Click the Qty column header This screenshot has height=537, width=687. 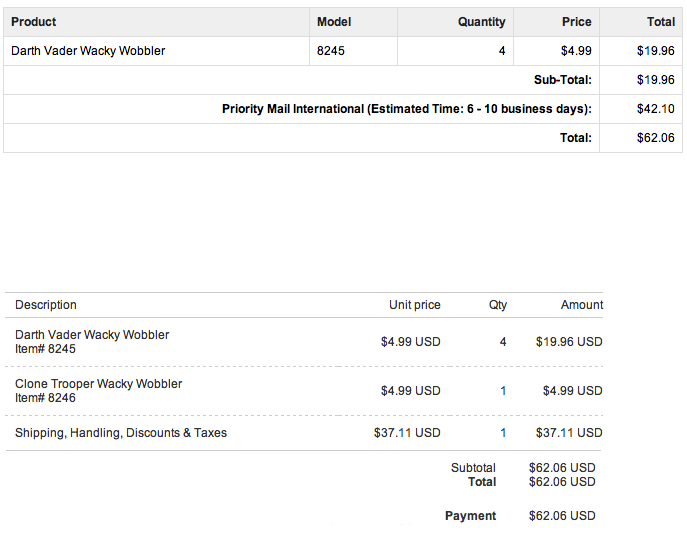498,305
